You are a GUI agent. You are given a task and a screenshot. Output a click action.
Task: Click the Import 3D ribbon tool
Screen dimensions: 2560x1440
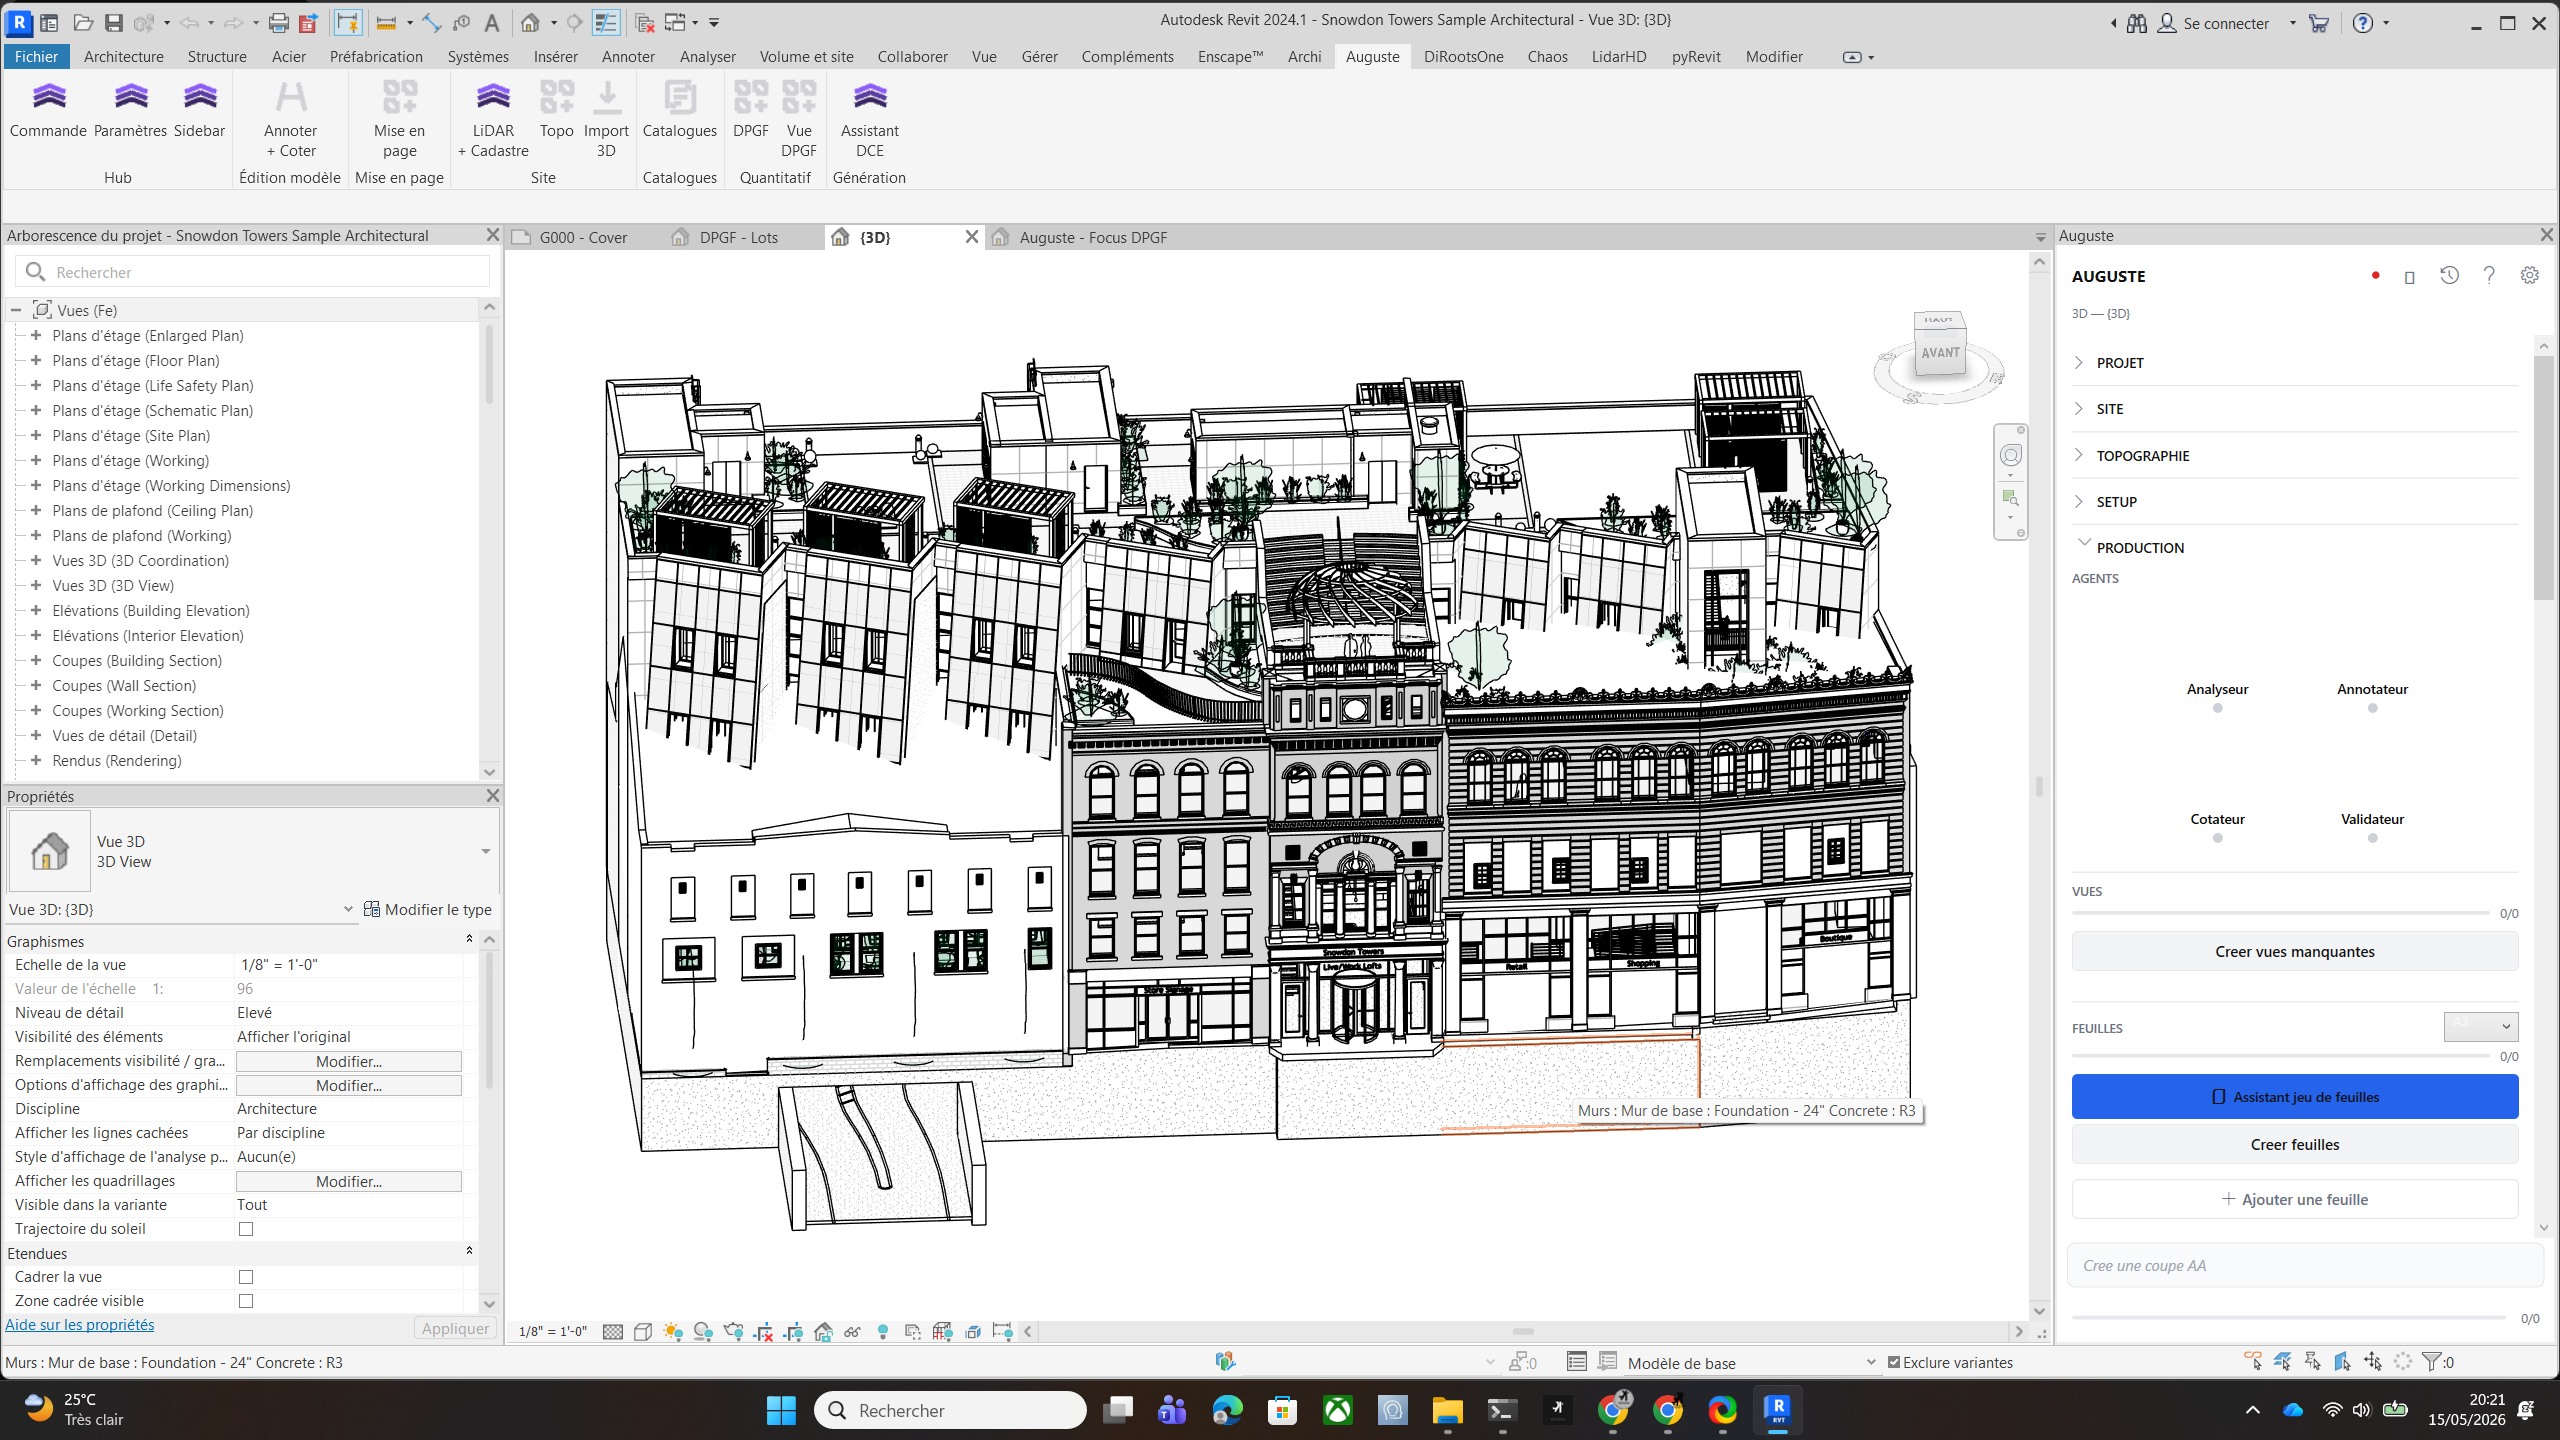click(606, 120)
